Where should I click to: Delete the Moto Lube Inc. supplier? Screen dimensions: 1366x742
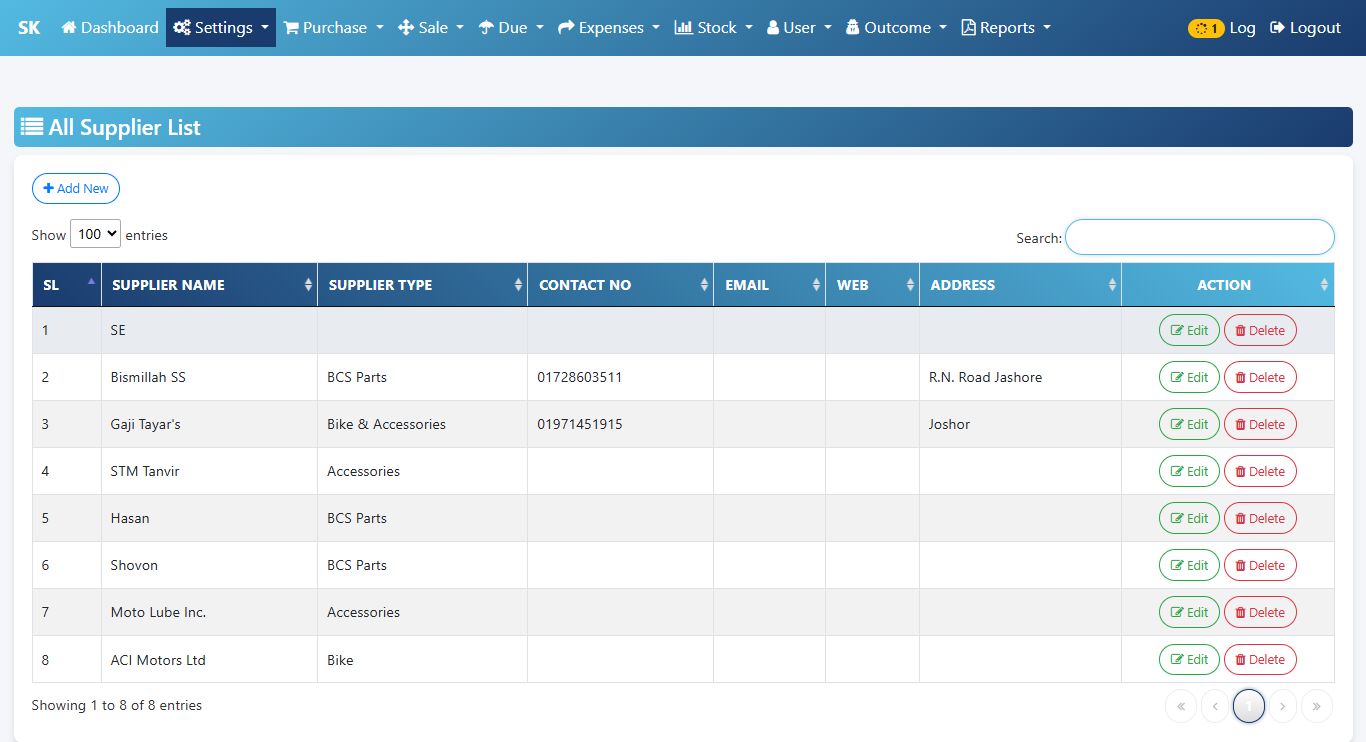click(1259, 612)
